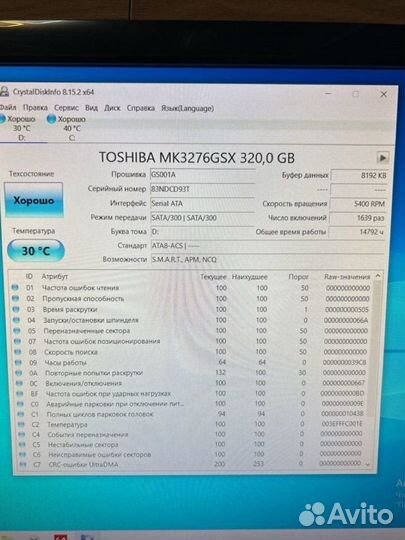Click the next disk arrow button
Screen dimensions: 405x540
coord(382,158)
